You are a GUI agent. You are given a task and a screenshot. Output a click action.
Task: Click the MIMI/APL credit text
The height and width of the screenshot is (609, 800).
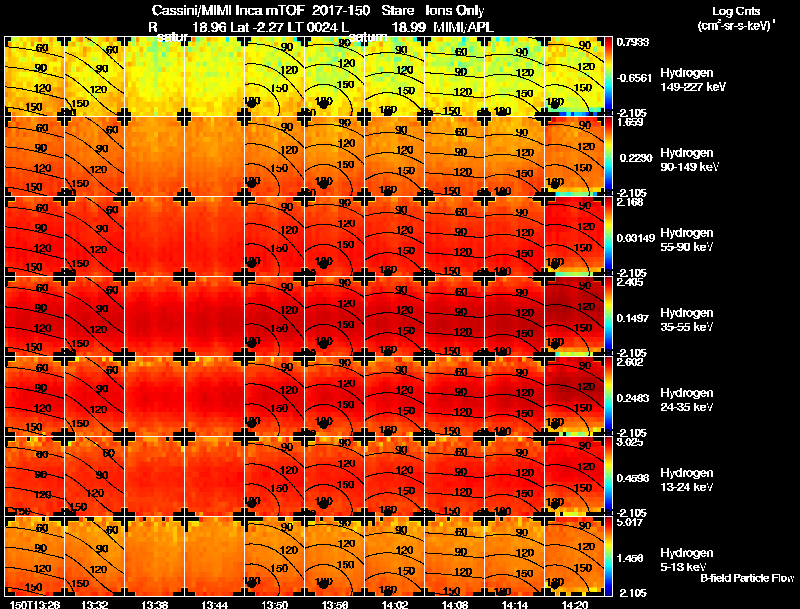tap(463, 28)
